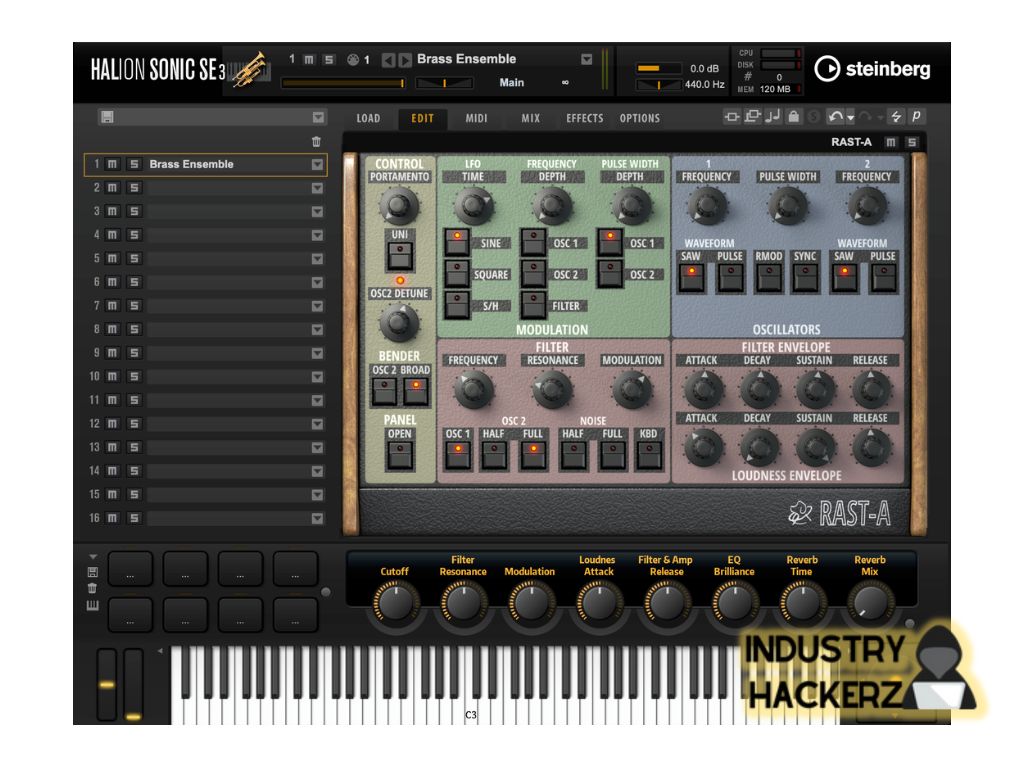Open the slot 16 program dropdown
Image resolution: width=1024 pixels, height=767 pixels.
[x=317, y=518]
